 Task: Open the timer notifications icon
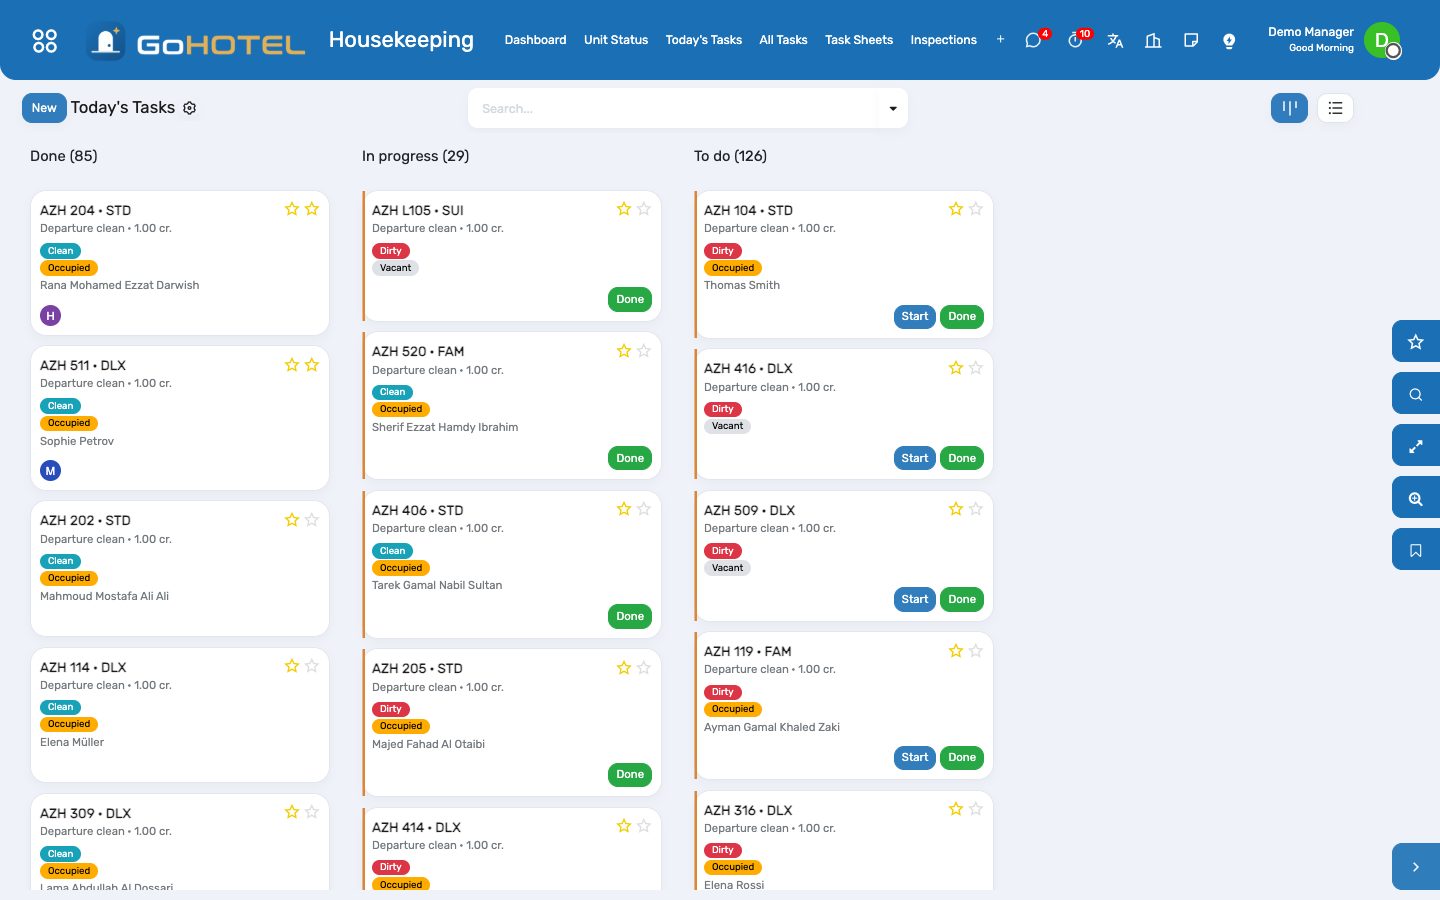(x=1076, y=40)
